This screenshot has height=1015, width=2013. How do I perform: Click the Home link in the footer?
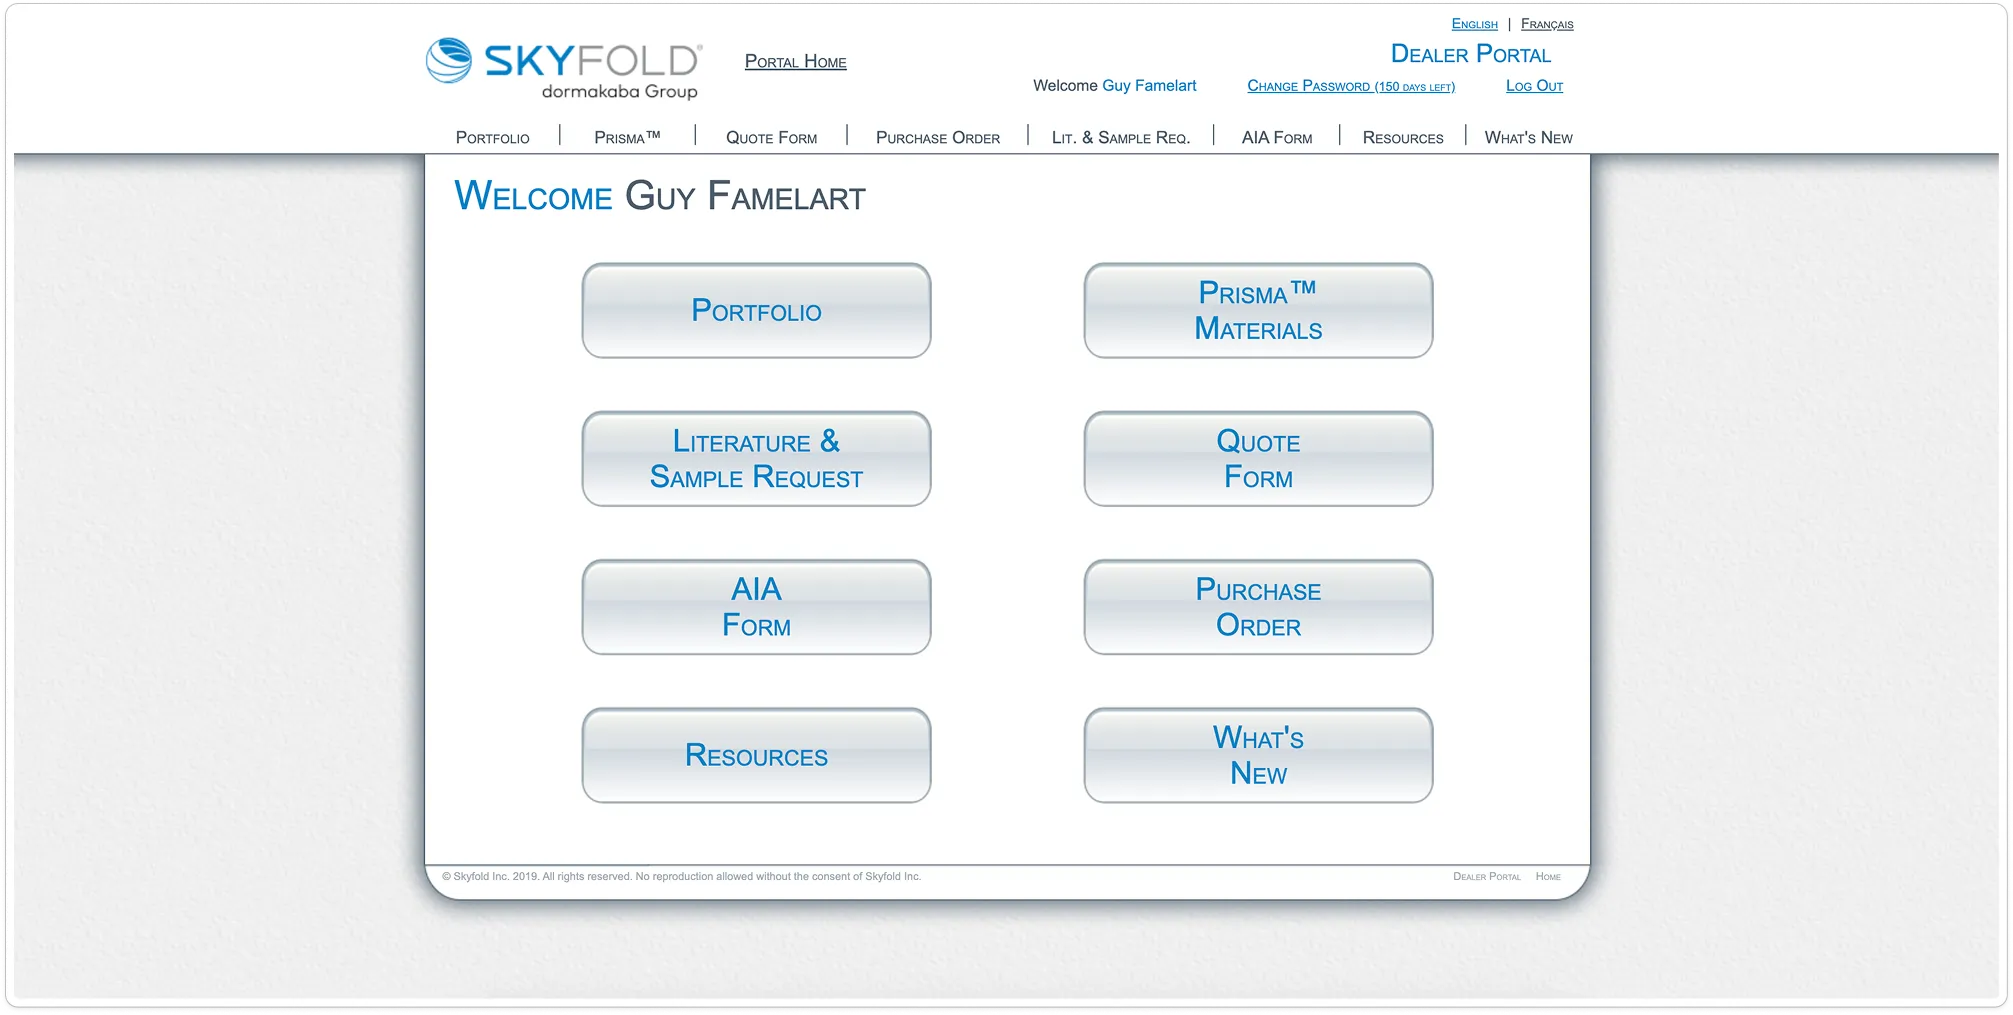coord(1548,876)
